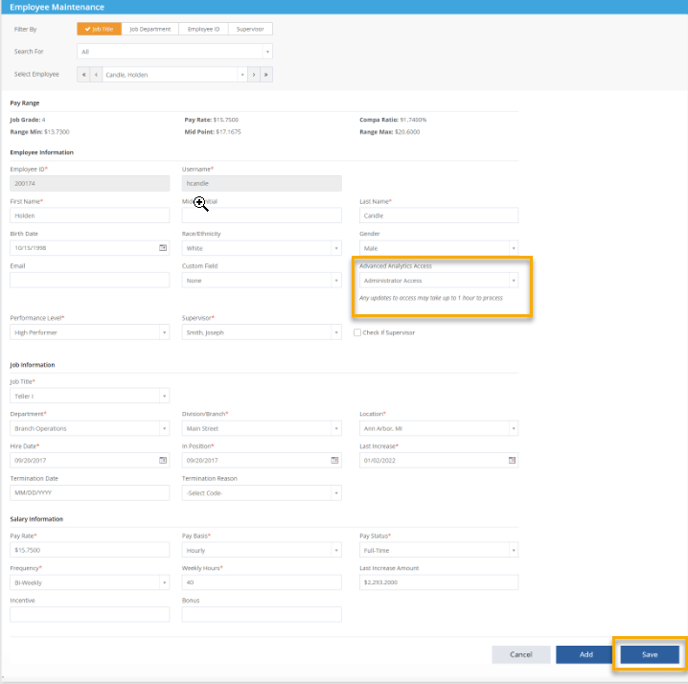Open Birth Date calendar picker
This screenshot has width=688, height=684.
click(x=163, y=248)
